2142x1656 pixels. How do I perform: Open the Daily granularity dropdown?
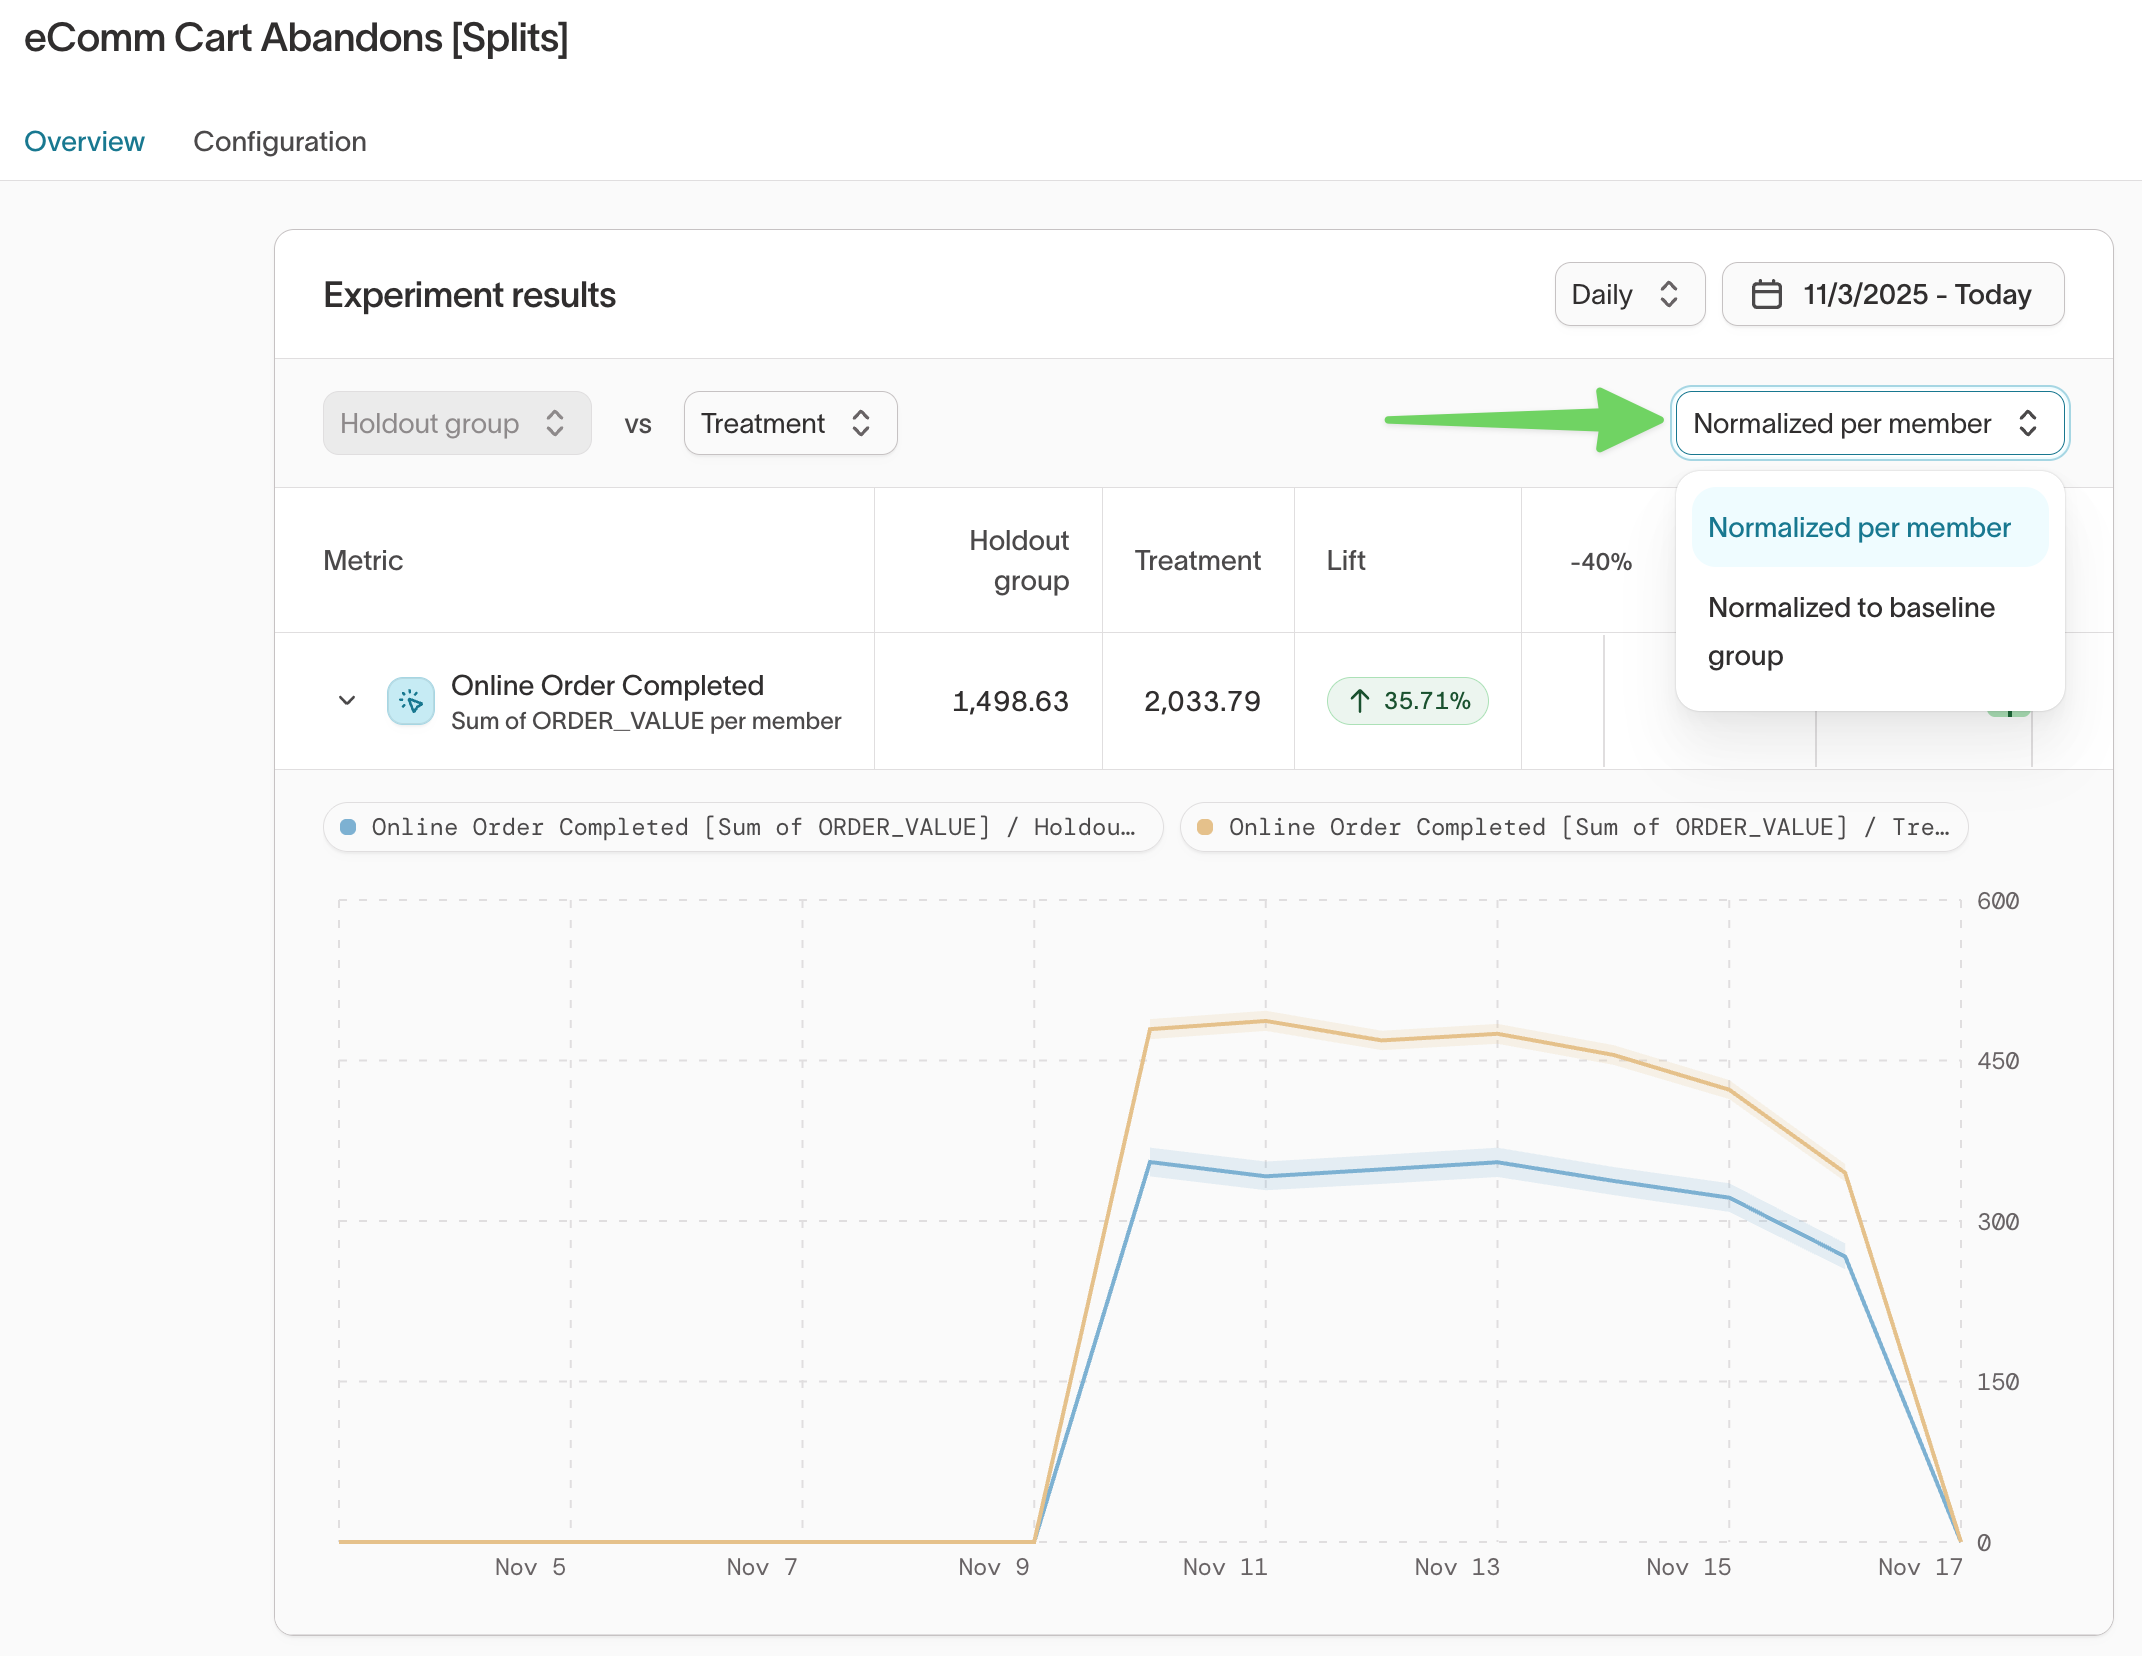point(1628,294)
